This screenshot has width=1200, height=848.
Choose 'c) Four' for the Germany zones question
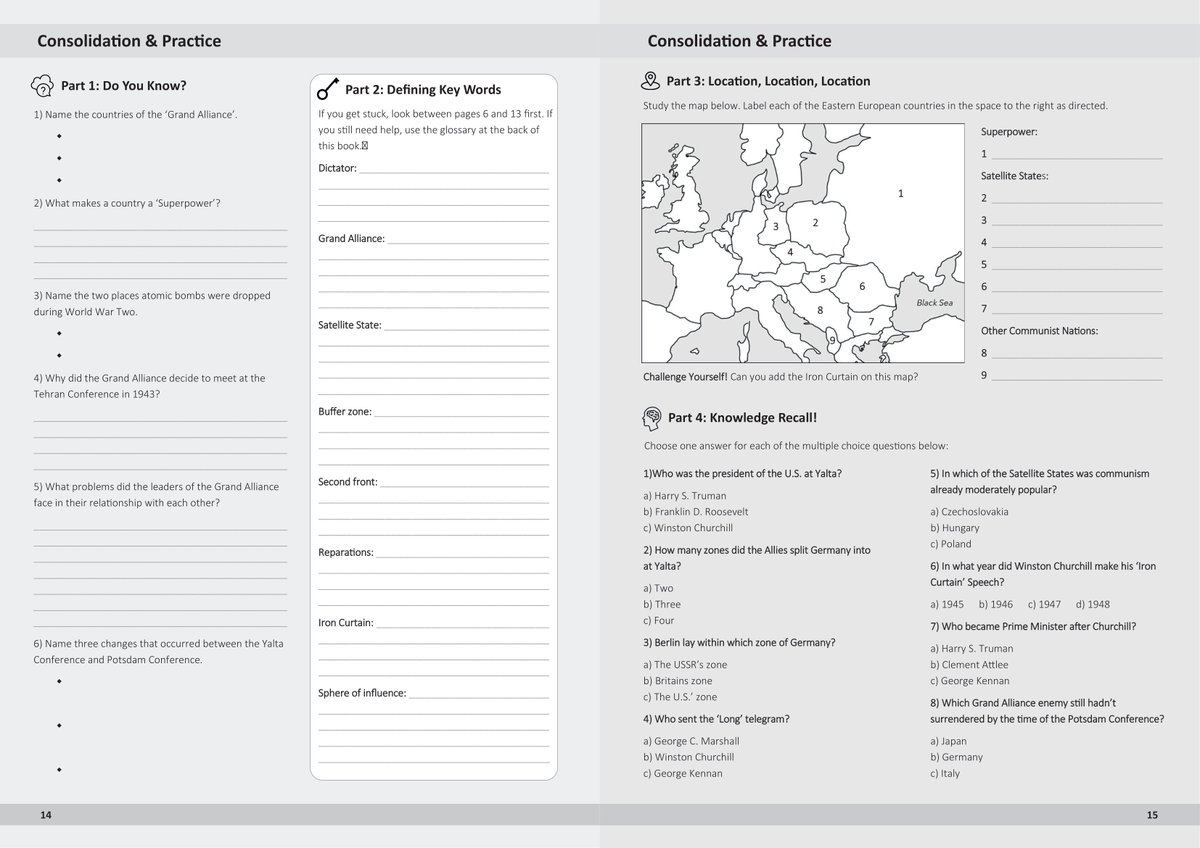pos(660,620)
